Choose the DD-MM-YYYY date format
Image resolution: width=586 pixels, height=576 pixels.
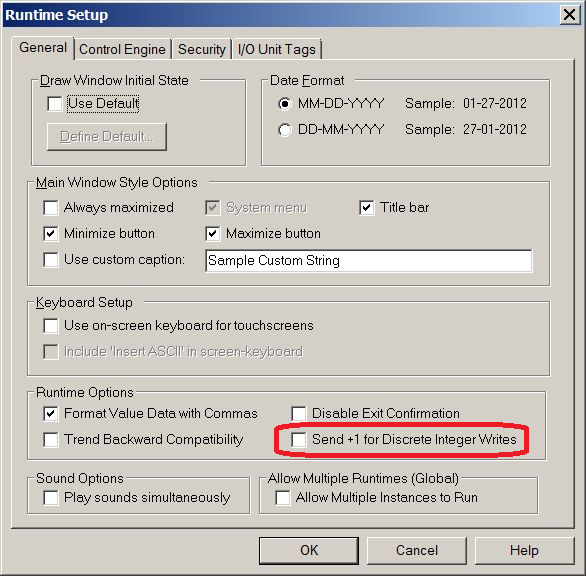[x=285, y=130]
